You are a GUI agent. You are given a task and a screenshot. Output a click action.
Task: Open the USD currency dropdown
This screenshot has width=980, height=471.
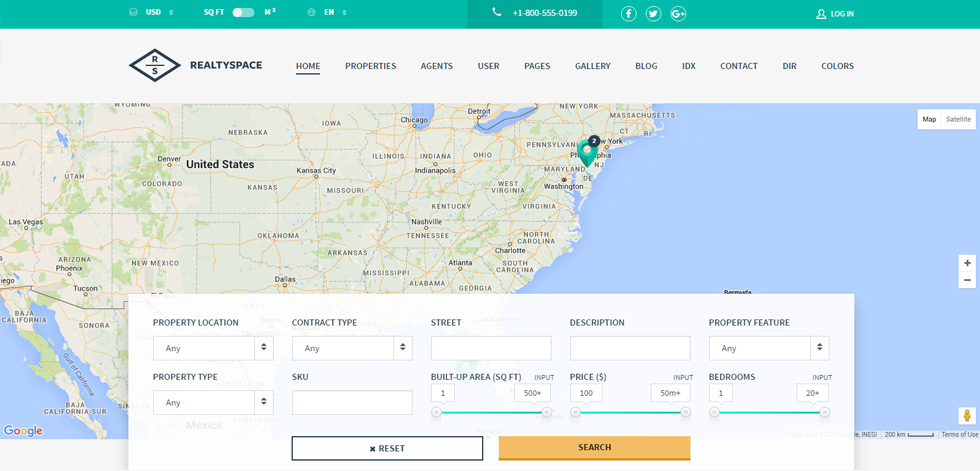(159, 12)
